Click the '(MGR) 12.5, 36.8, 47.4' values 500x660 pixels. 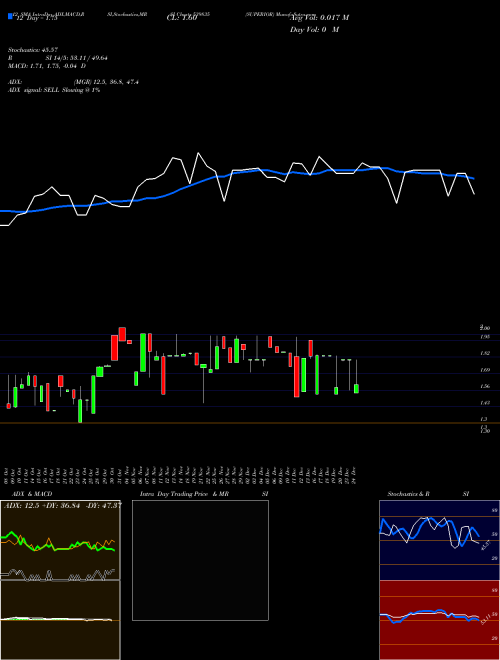pyautogui.click(x=106, y=82)
